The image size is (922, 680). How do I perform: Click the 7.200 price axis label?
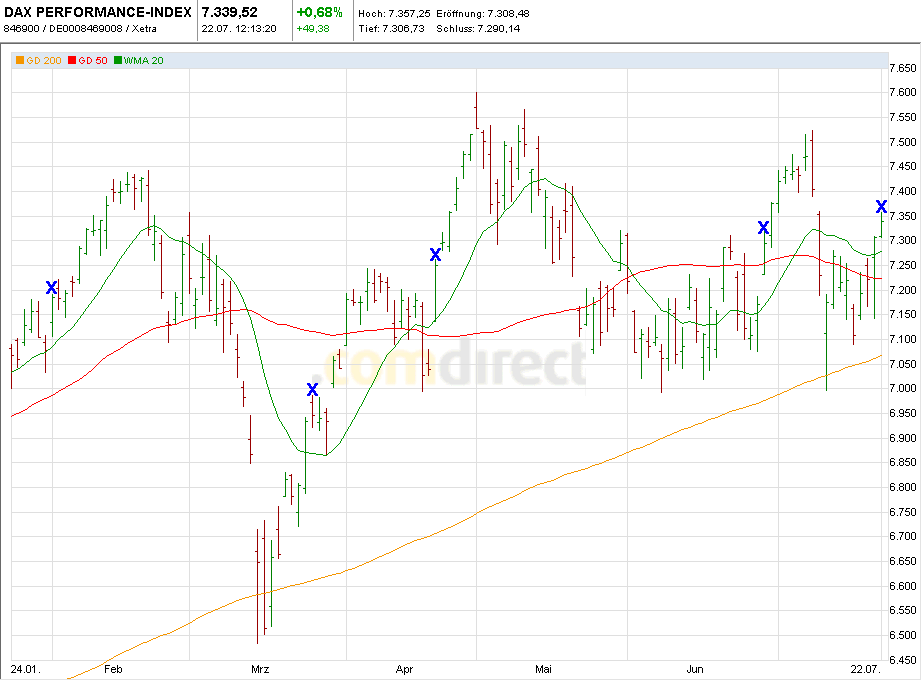(x=903, y=290)
